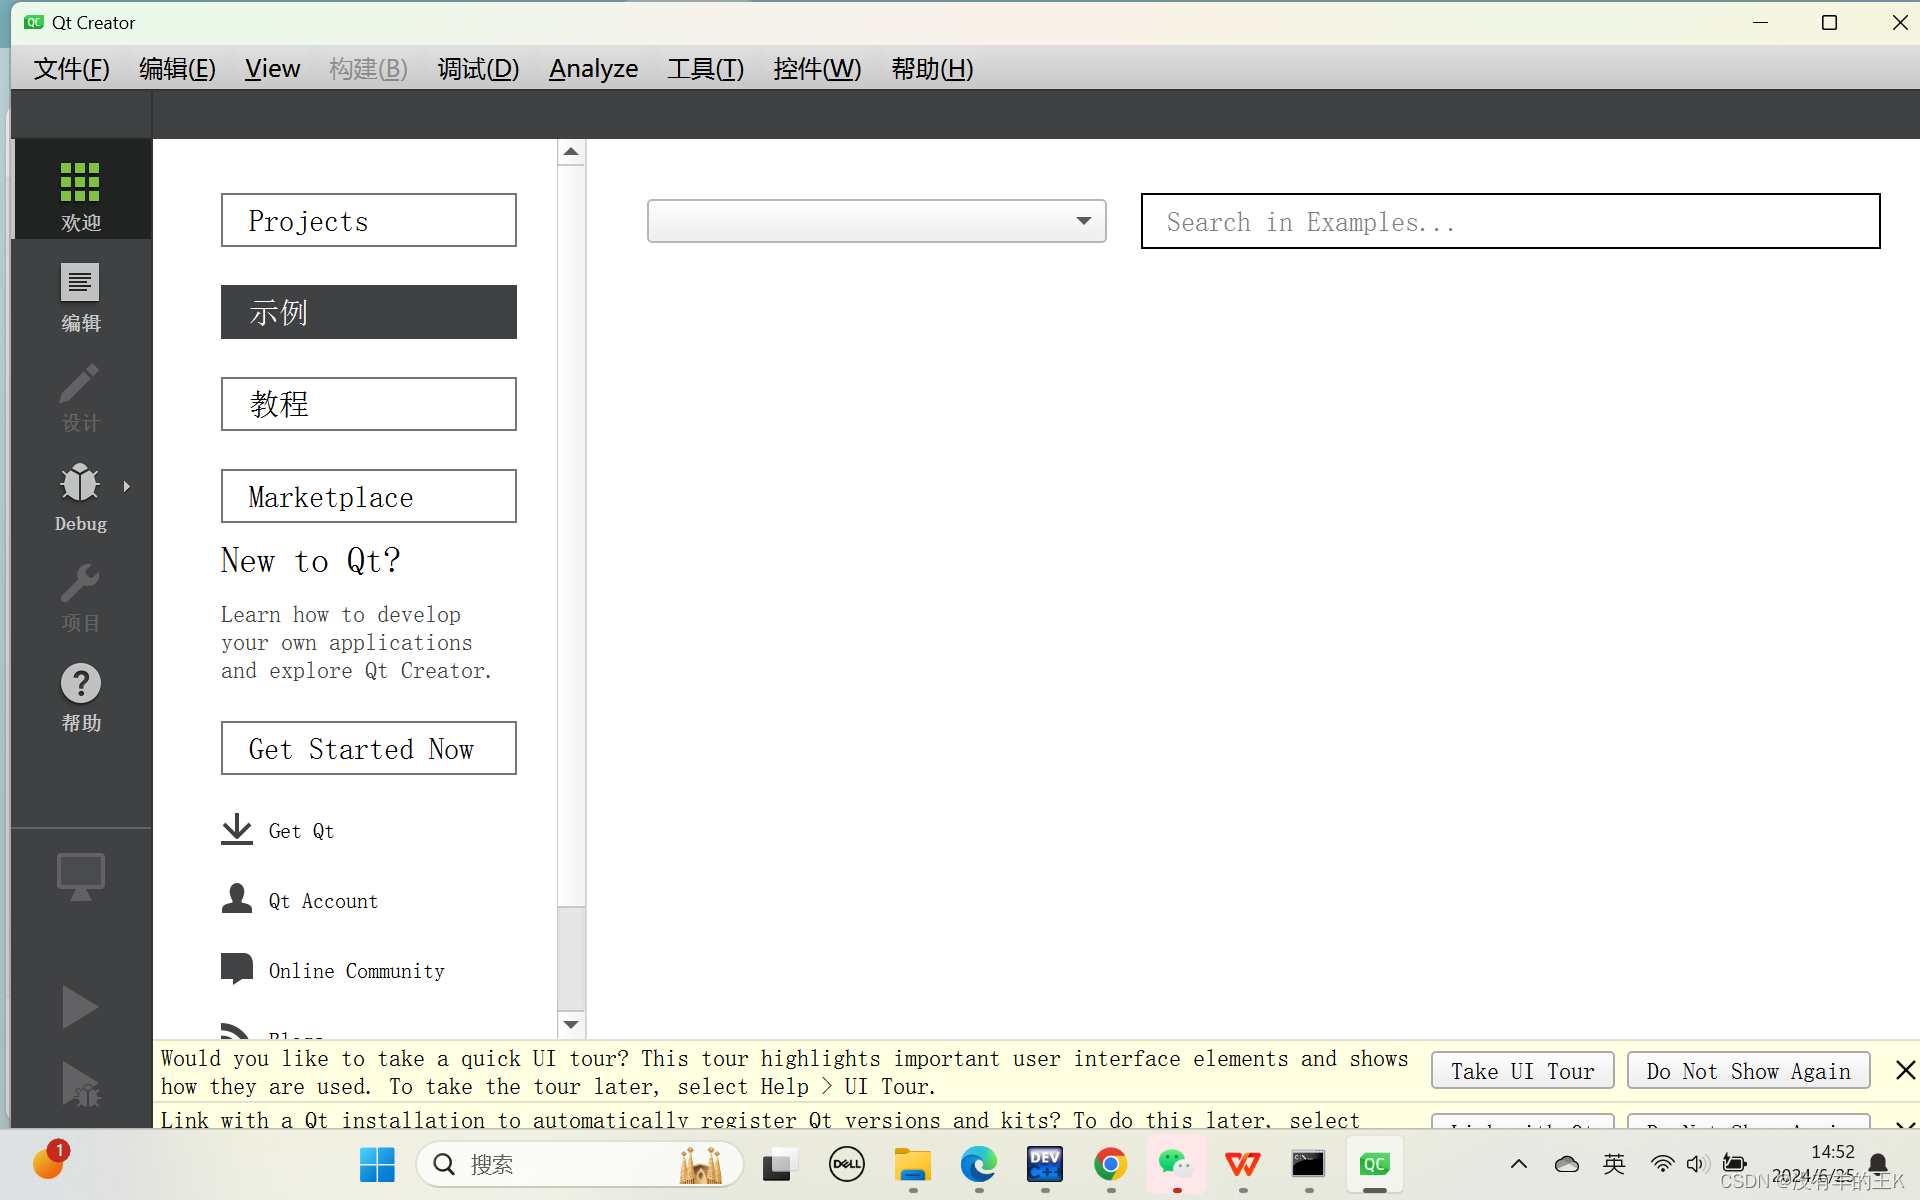The image size is (1920, 1200).
Task: Click the Online Community speech-bubble icon
Action: [237, 969]
